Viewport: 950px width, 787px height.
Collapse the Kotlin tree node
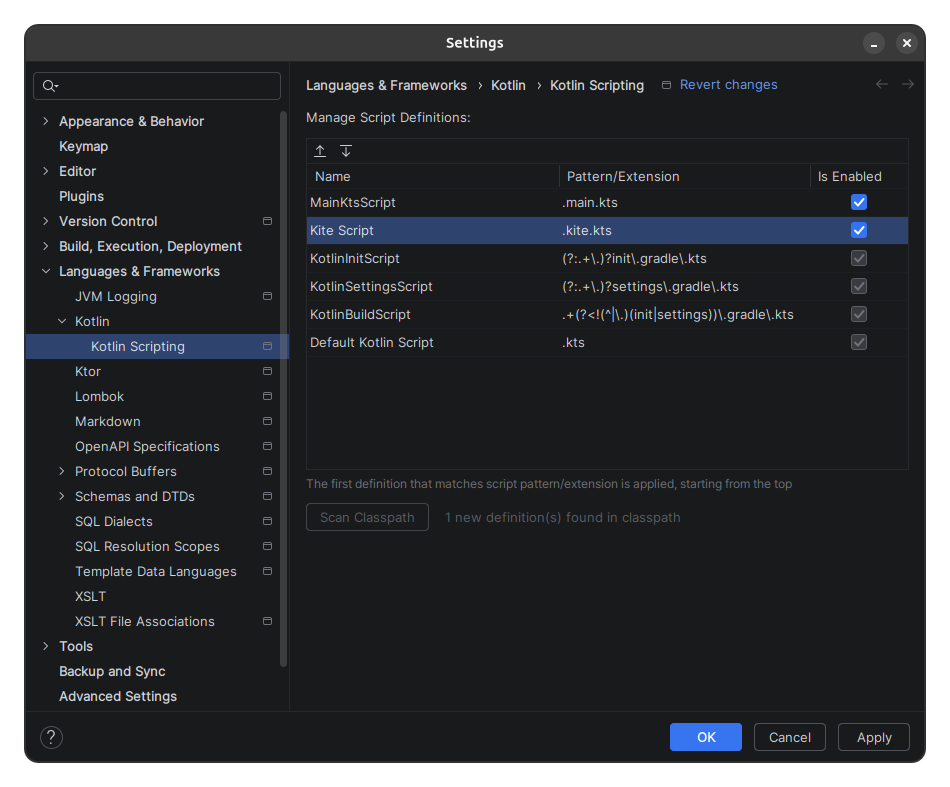62,321
